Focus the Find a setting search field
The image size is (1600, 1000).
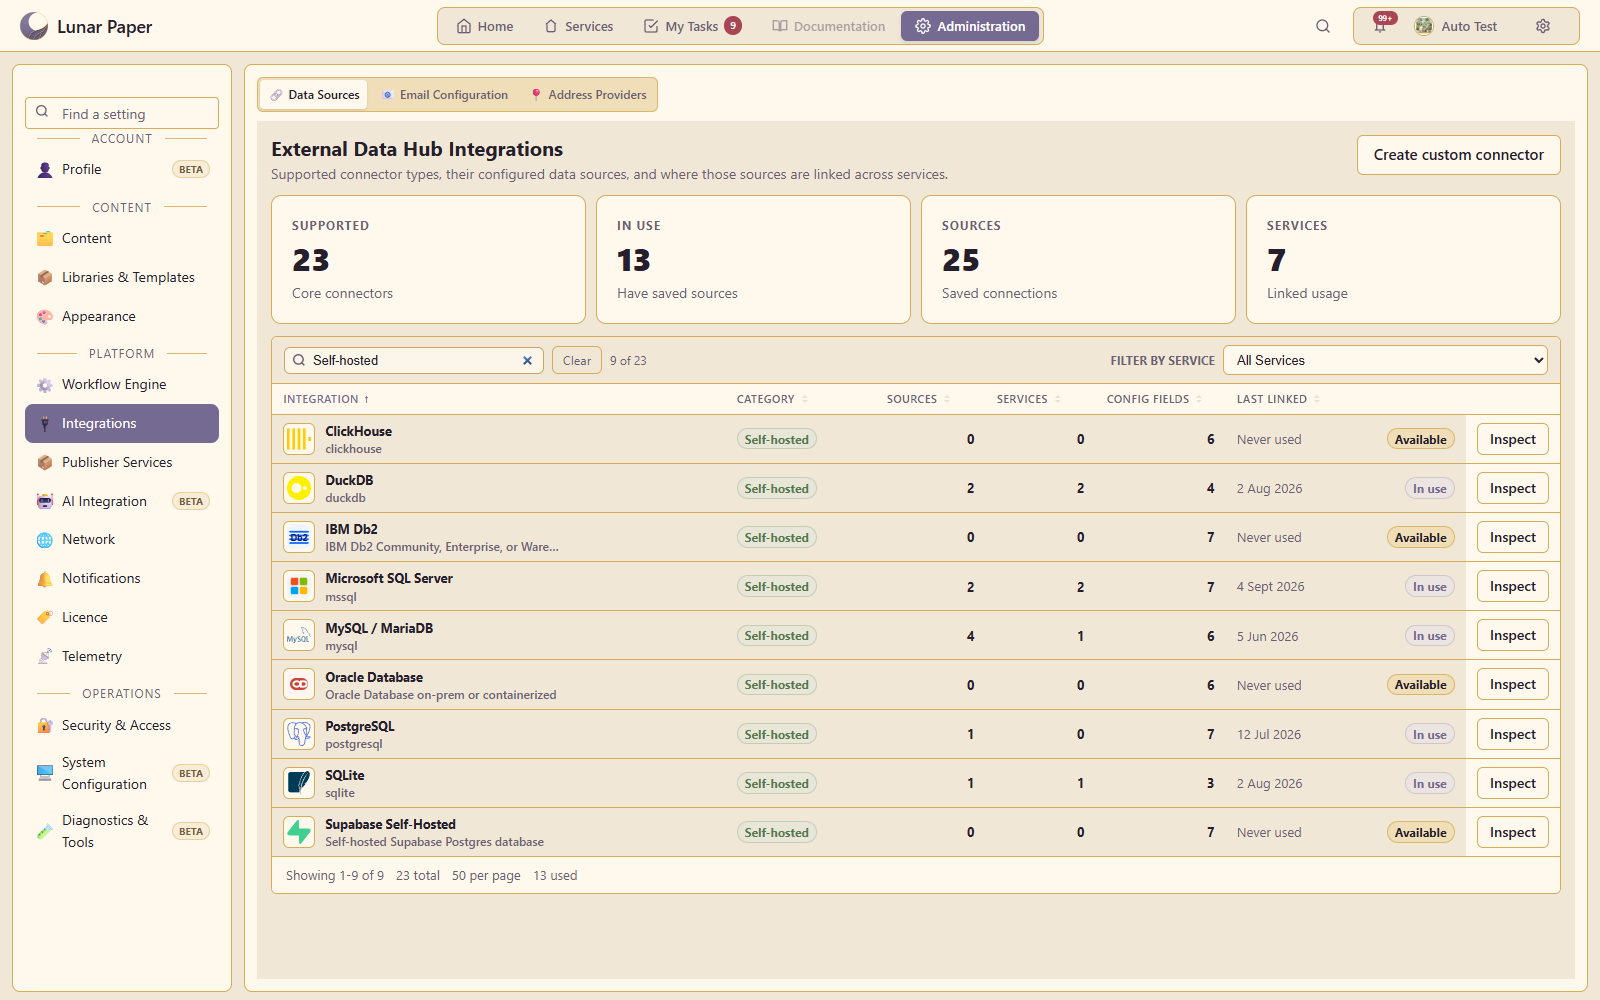point(122,113)
